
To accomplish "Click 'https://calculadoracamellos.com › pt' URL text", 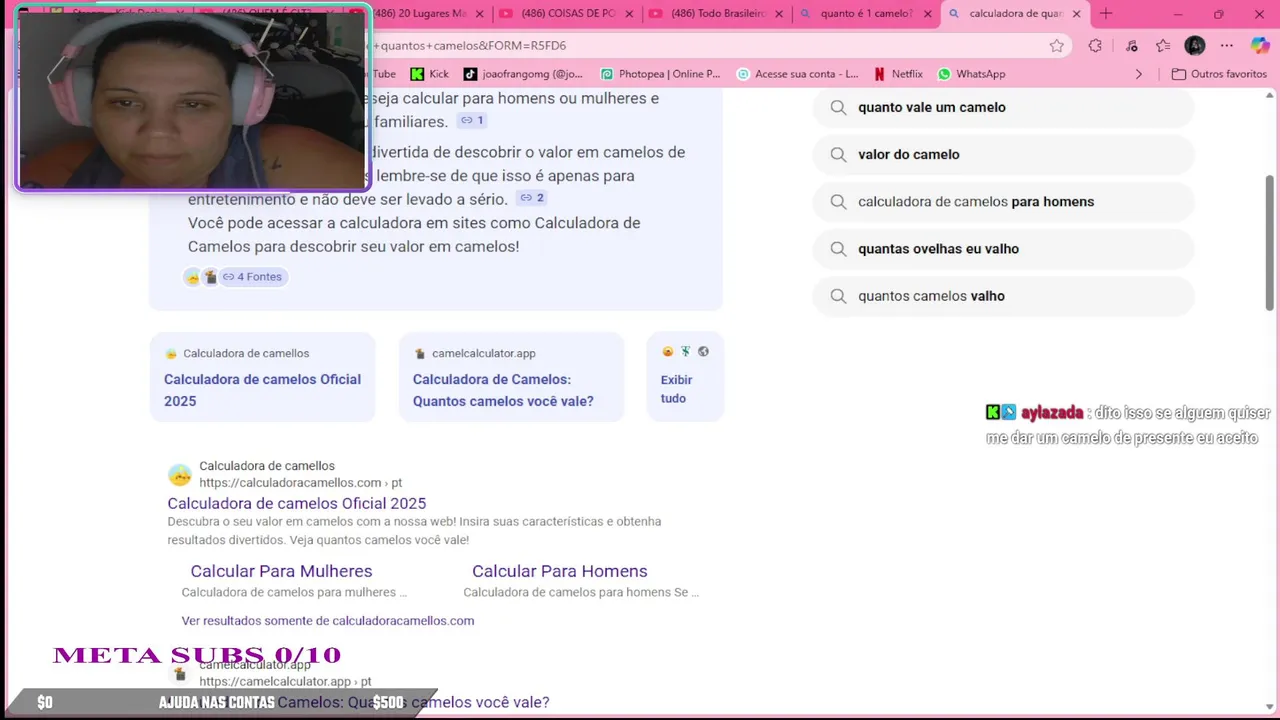I will pos(300,483).
